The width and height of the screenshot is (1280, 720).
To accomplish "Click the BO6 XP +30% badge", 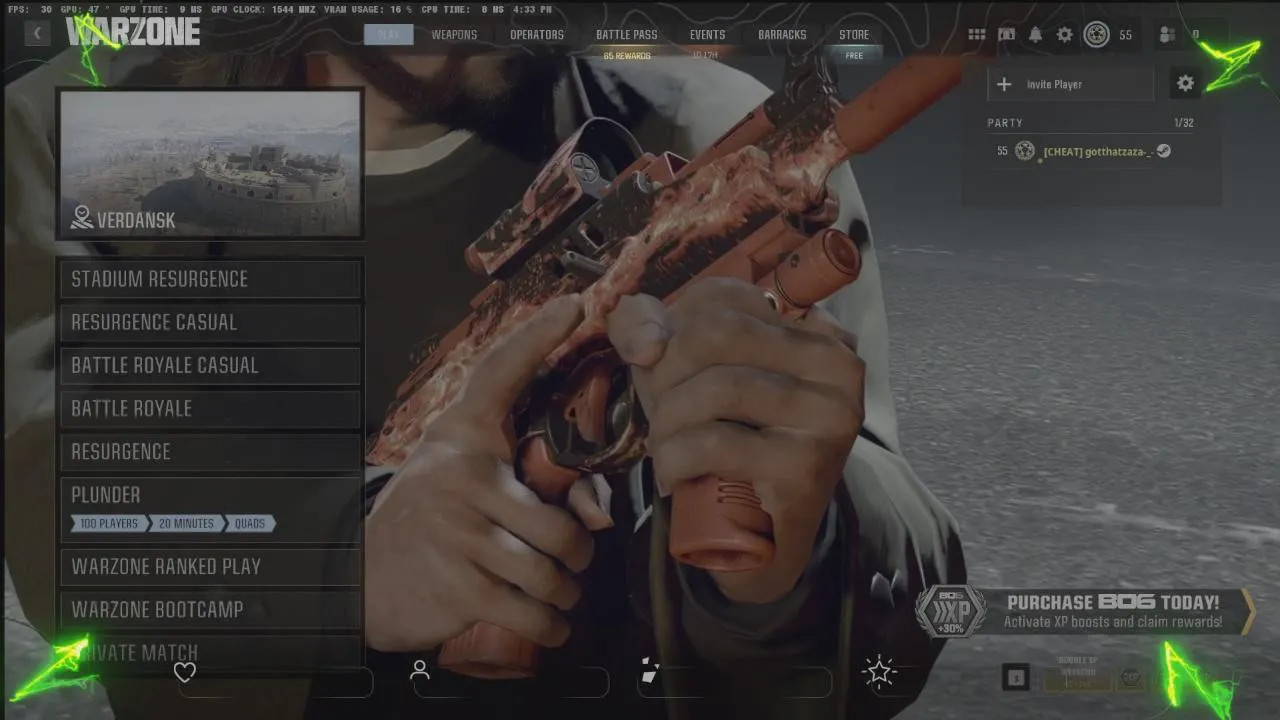I will point(951,611).
